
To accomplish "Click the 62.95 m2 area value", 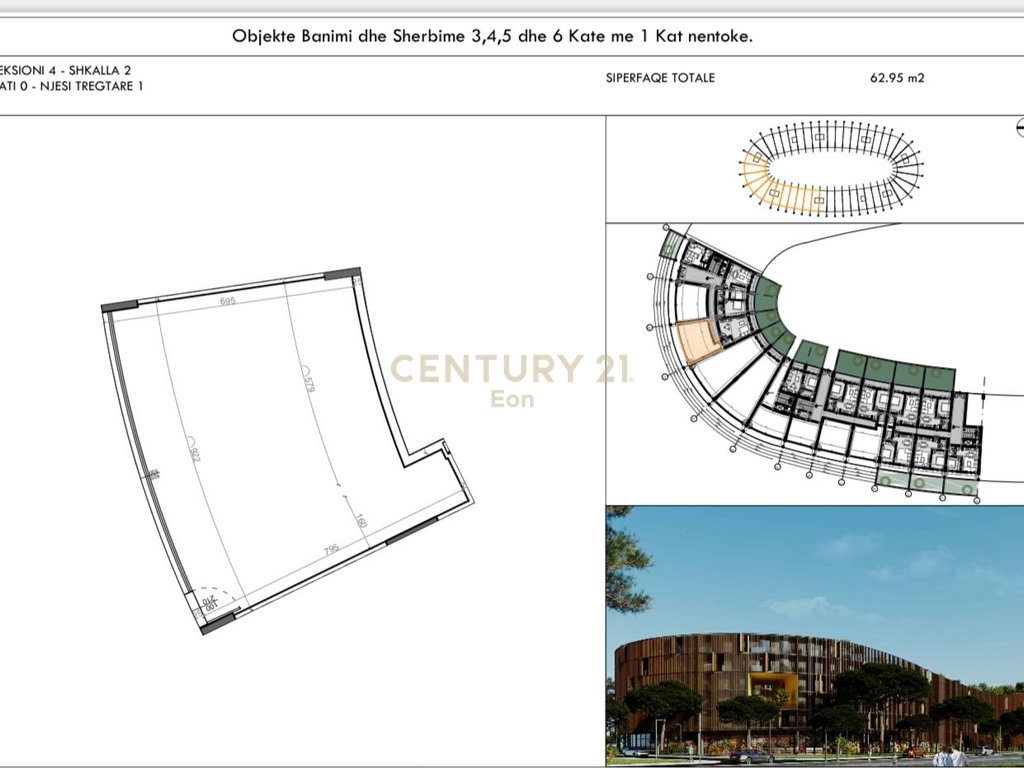I will [x=897, y=78].
